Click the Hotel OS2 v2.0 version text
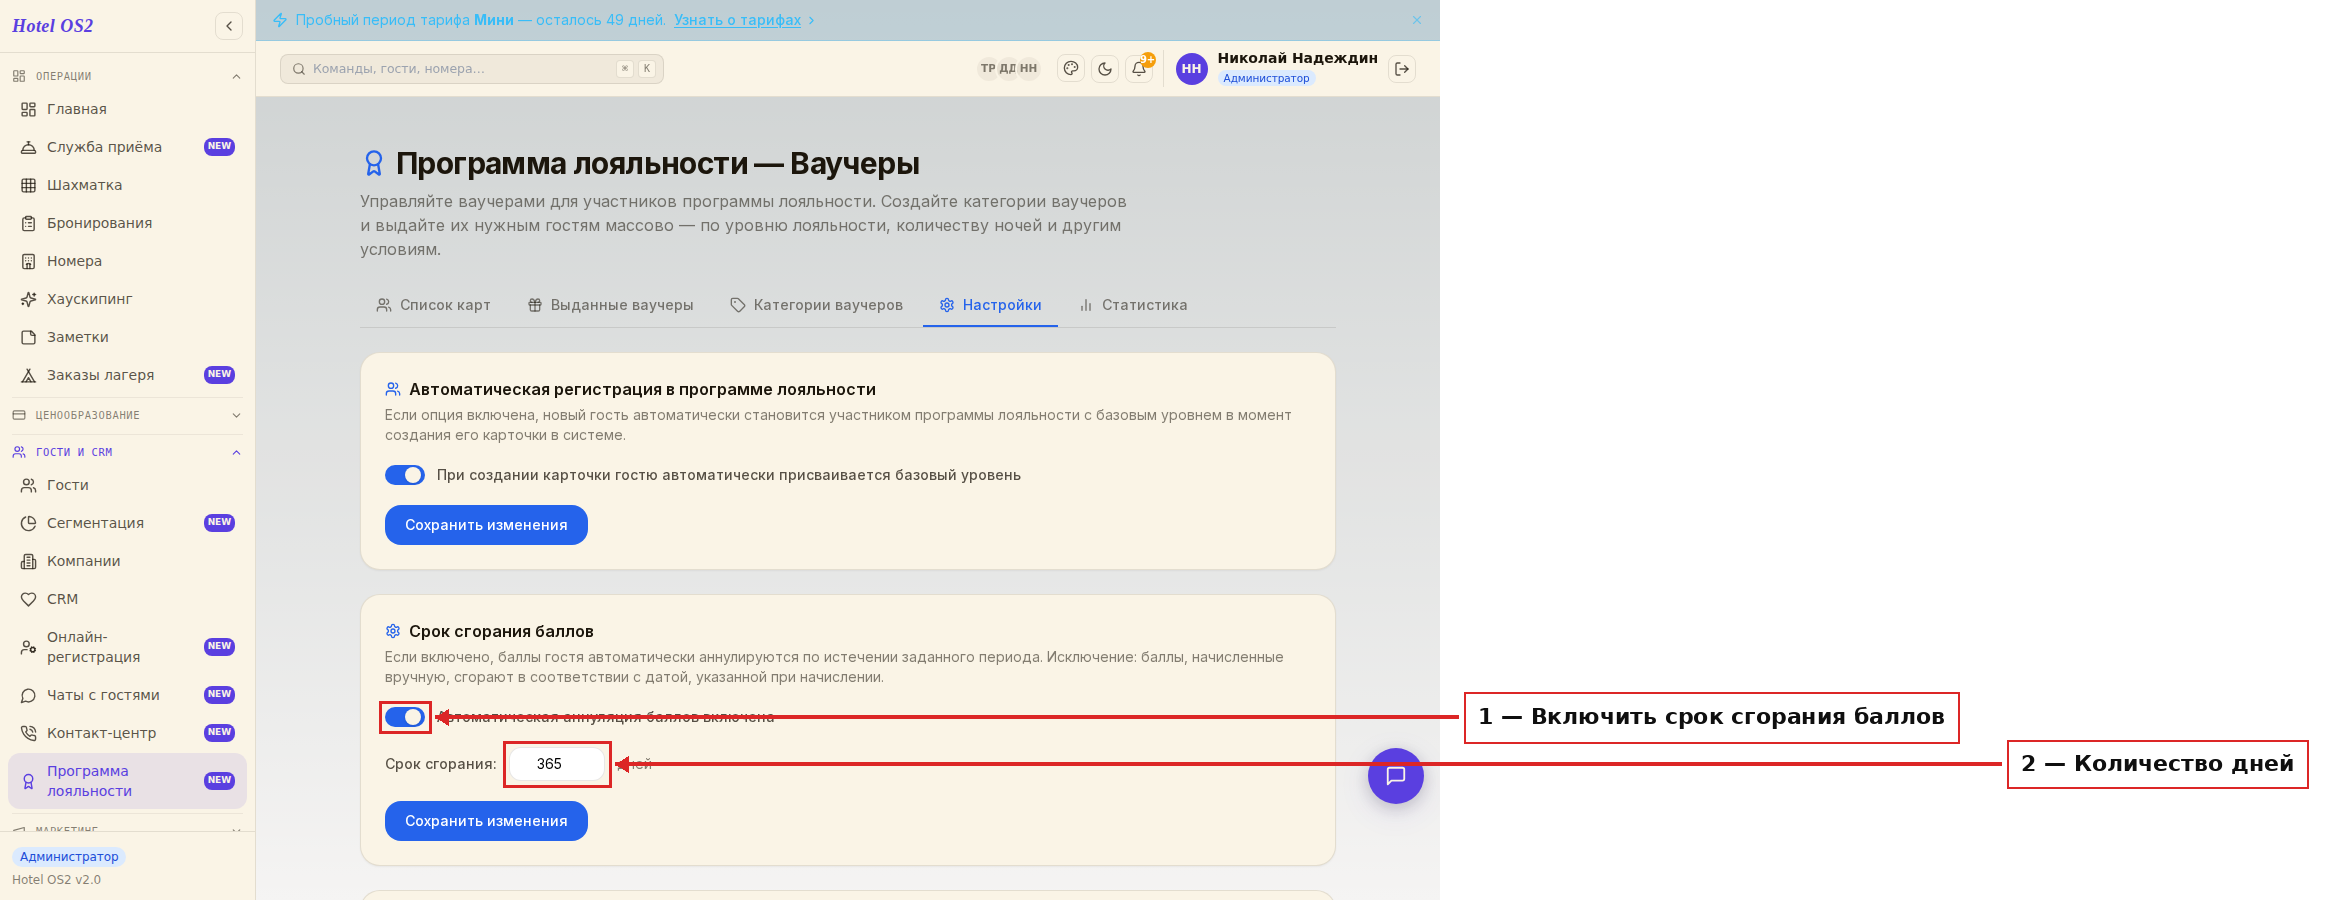The width and height of the screenshot is (2332, 900). pyautogui.click(x=56, y=880)
